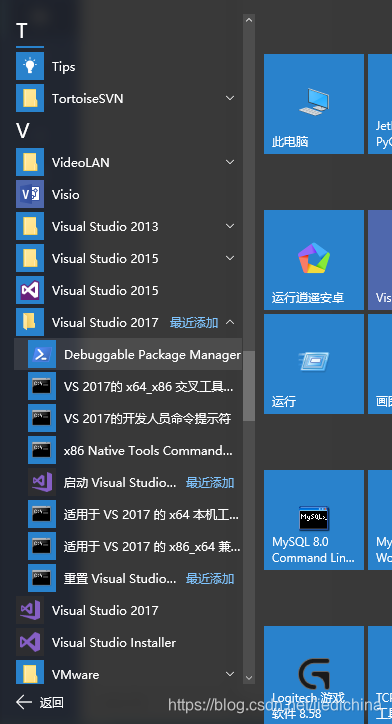
Task: Click the app list scrollbar thumb
Action: click(249, 386)
